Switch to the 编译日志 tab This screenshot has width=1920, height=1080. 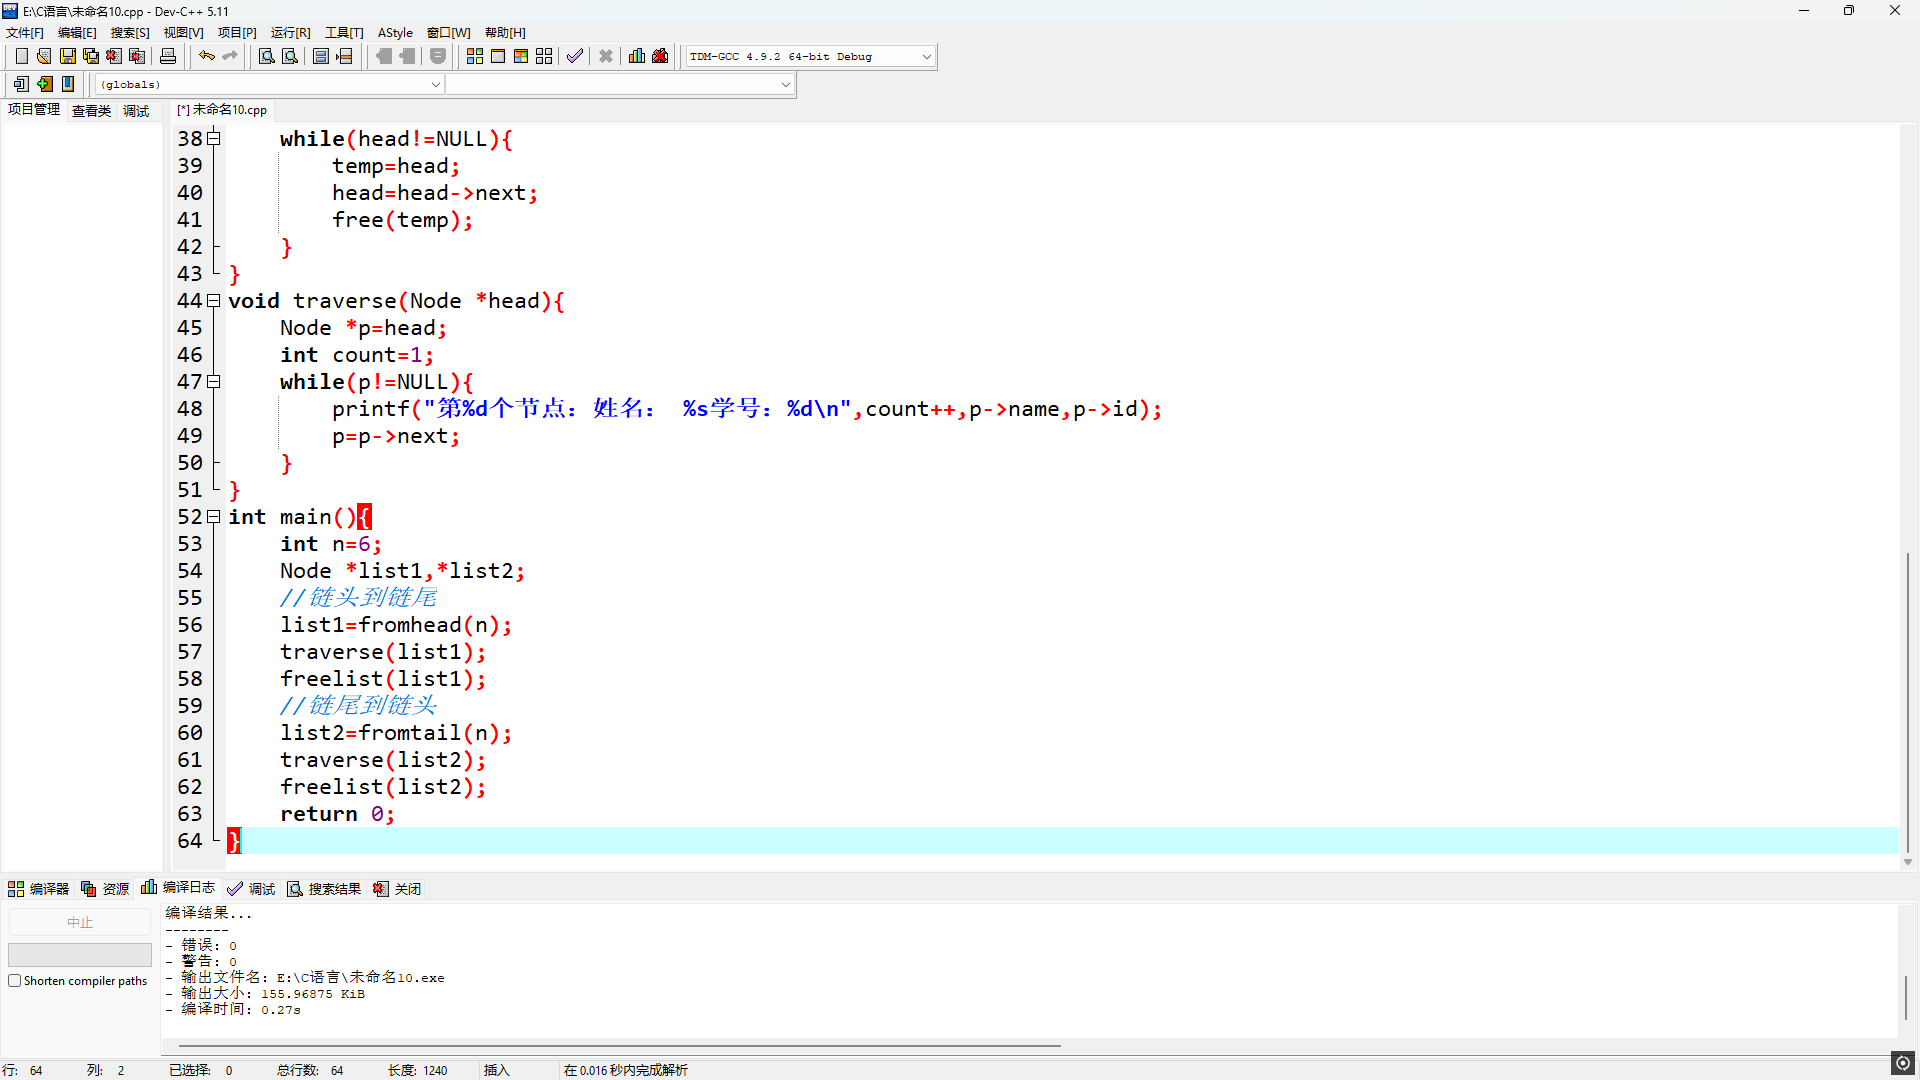tap(178, 888)
